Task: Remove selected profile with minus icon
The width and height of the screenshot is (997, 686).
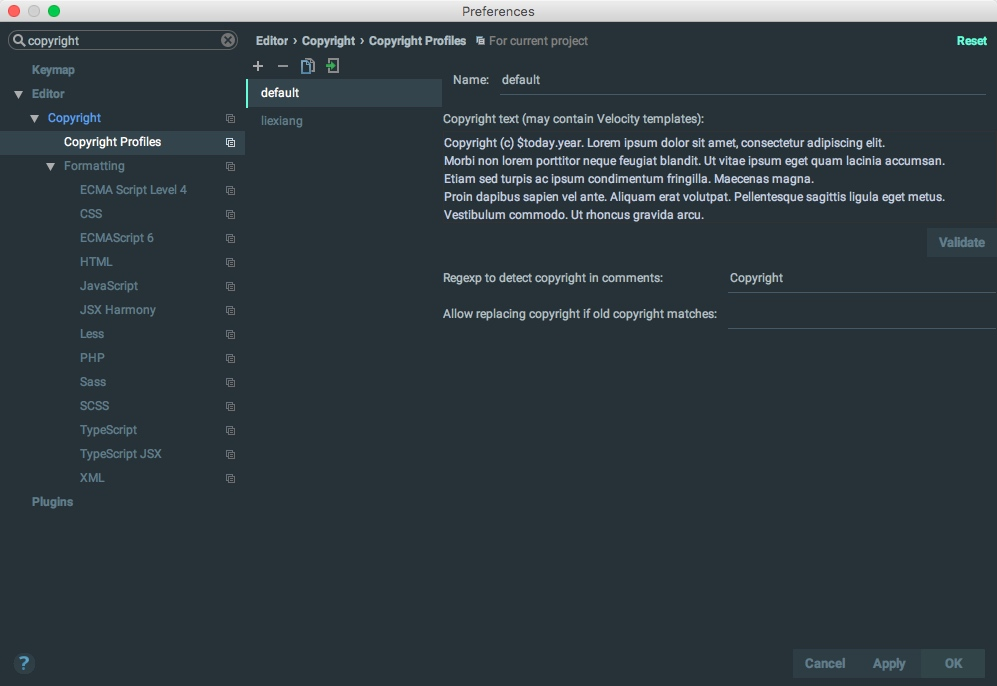Action: point(283,66)
